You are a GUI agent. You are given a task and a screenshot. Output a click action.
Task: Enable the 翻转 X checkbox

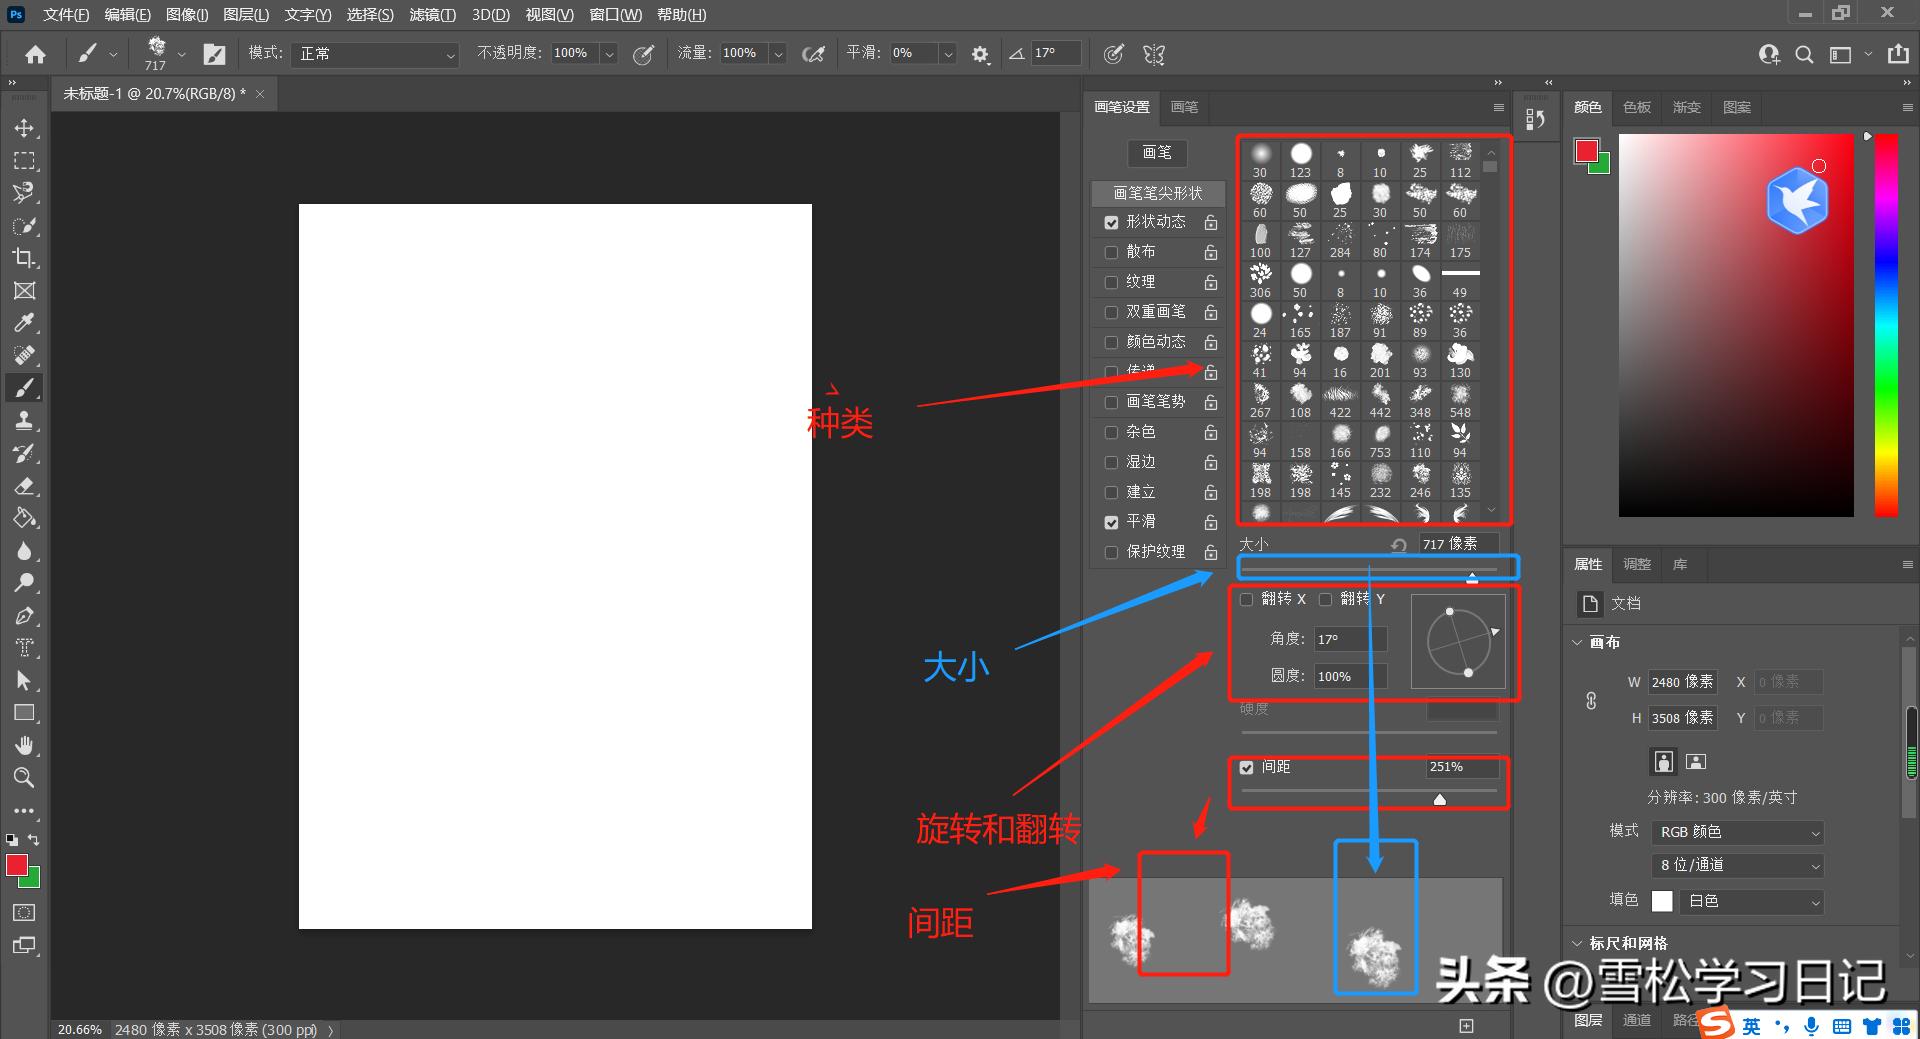tap(1246, 599)
